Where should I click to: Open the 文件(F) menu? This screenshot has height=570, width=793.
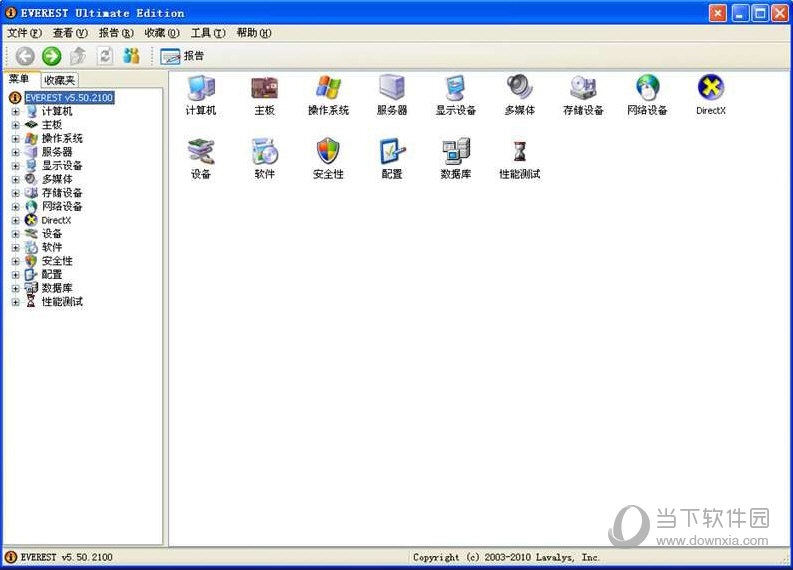pyautogui.click(x=24, y=33)
